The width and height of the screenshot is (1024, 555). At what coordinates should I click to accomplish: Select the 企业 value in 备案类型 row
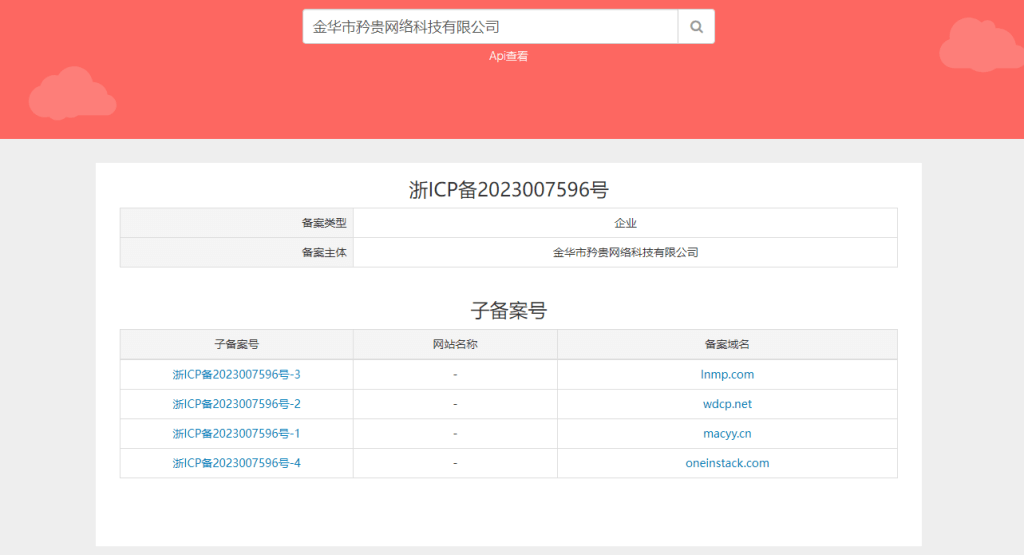(x=625, y=223)
